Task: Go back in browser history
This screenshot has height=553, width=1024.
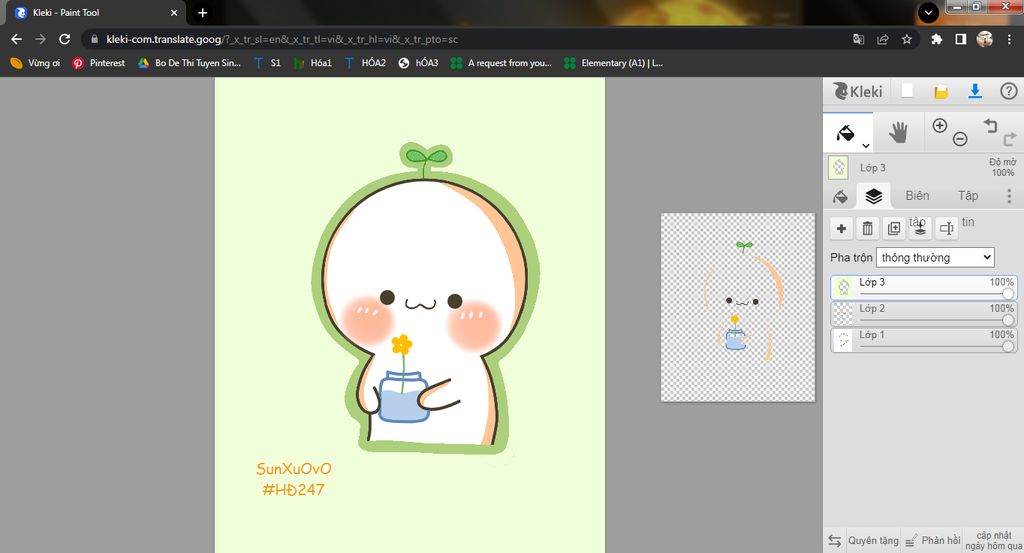Action: [x=16, y=39]
